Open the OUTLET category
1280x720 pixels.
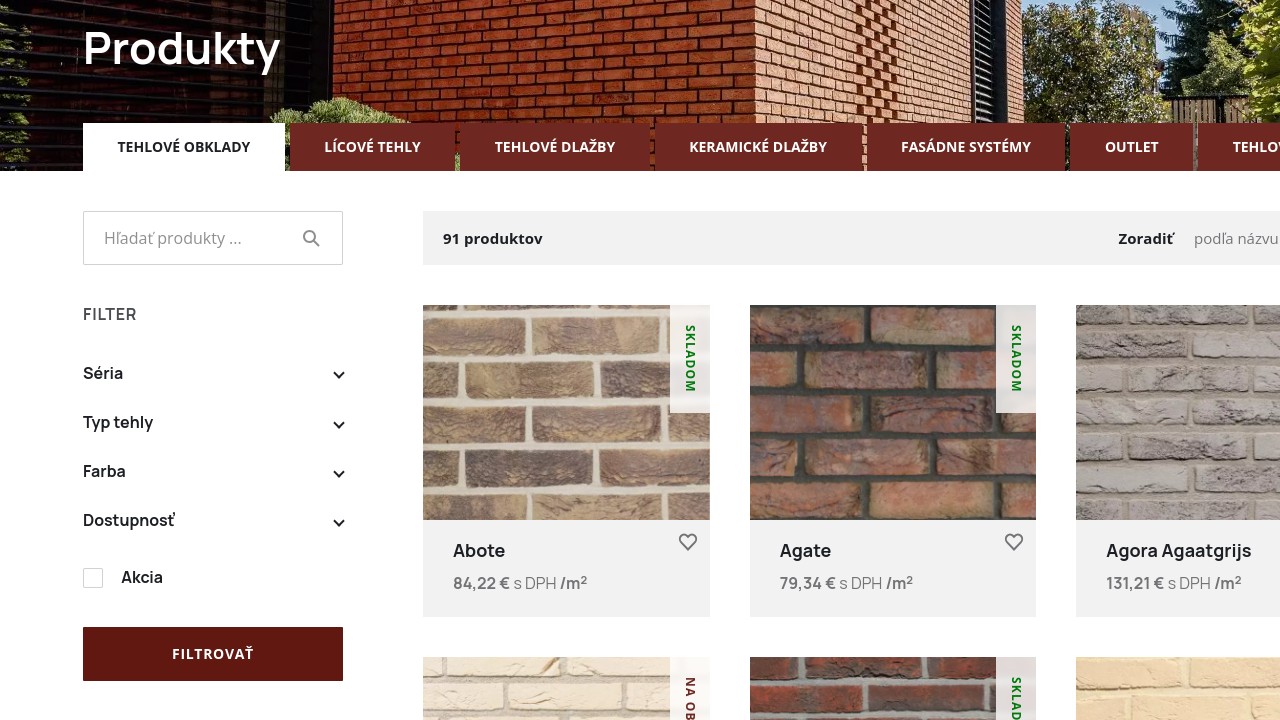pos(1131,147)
